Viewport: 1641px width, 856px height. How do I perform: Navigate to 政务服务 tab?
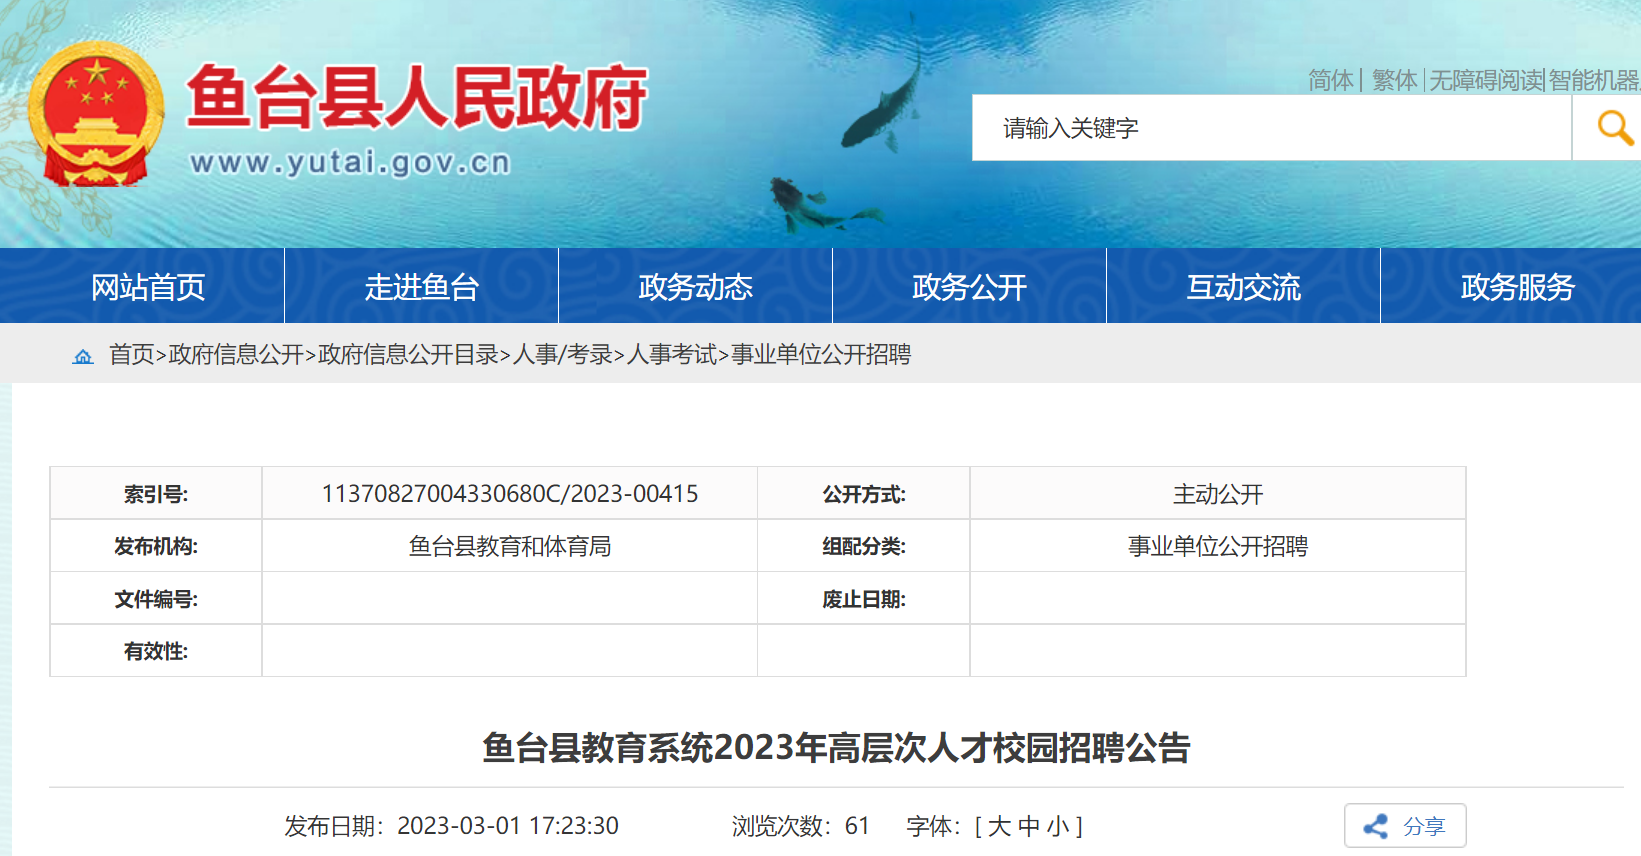pos(1518,287)
